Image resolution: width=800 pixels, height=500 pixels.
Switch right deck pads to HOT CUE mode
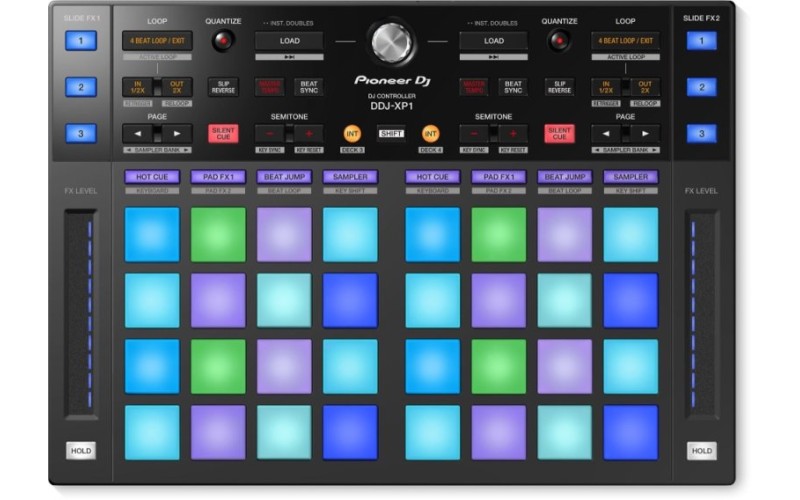432,177
